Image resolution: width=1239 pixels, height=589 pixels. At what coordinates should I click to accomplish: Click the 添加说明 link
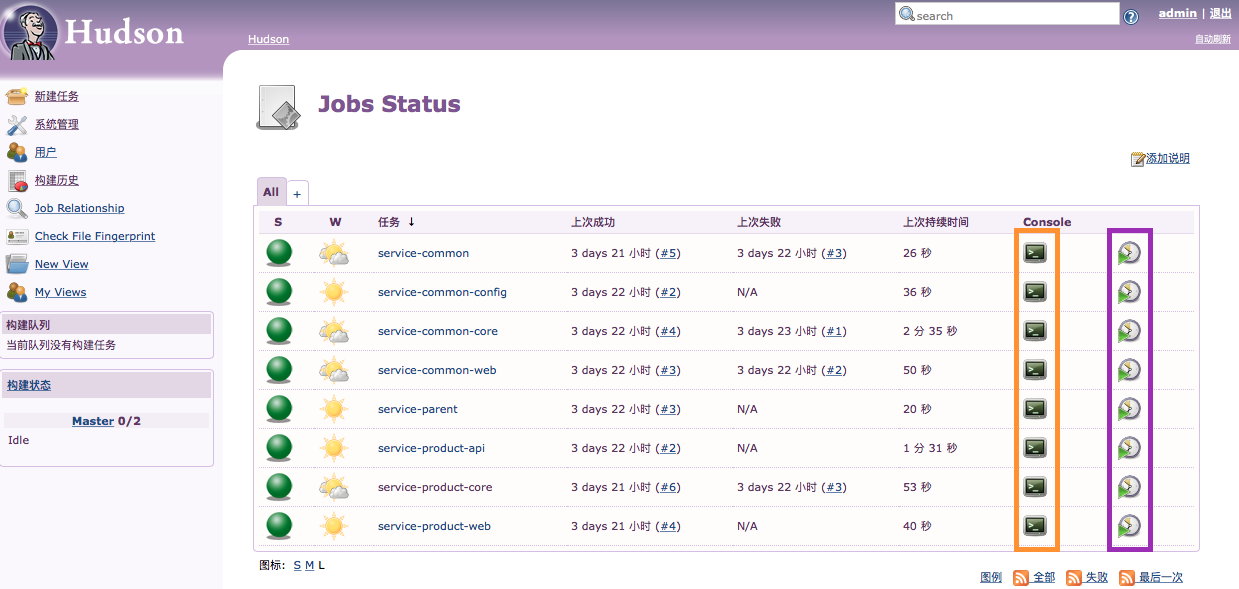tap(1168, 158)
